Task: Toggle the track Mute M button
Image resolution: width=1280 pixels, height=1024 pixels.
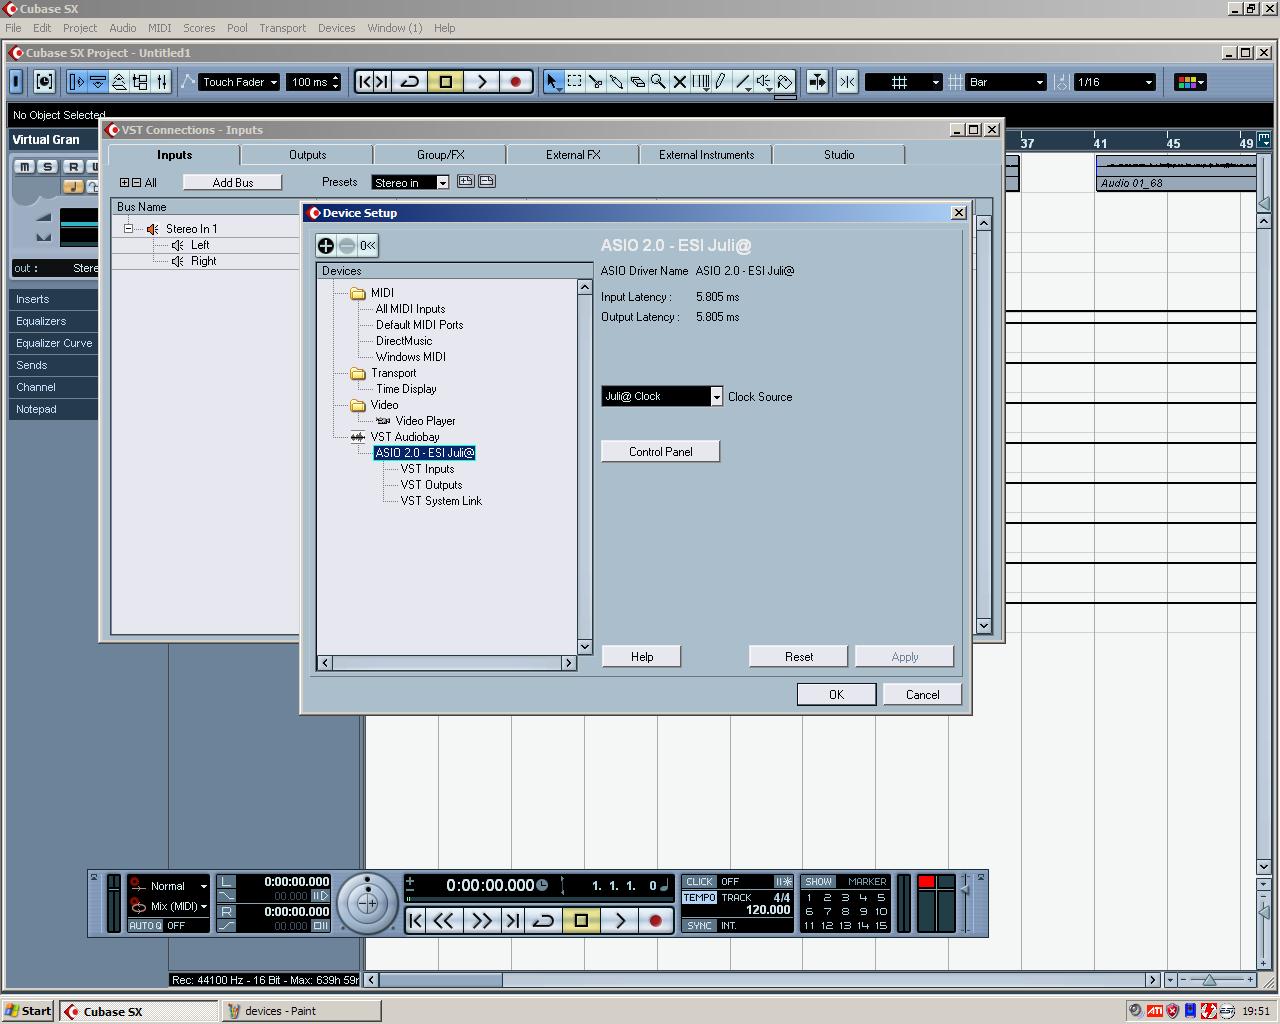Action: coord(25,167)
